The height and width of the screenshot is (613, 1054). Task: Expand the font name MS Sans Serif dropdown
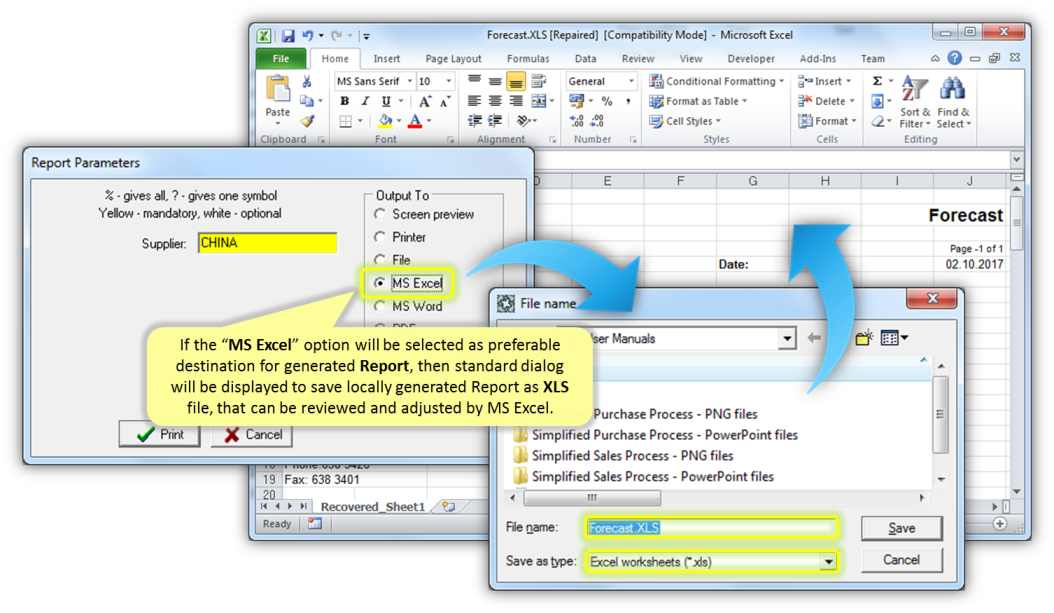click(408, 81)
